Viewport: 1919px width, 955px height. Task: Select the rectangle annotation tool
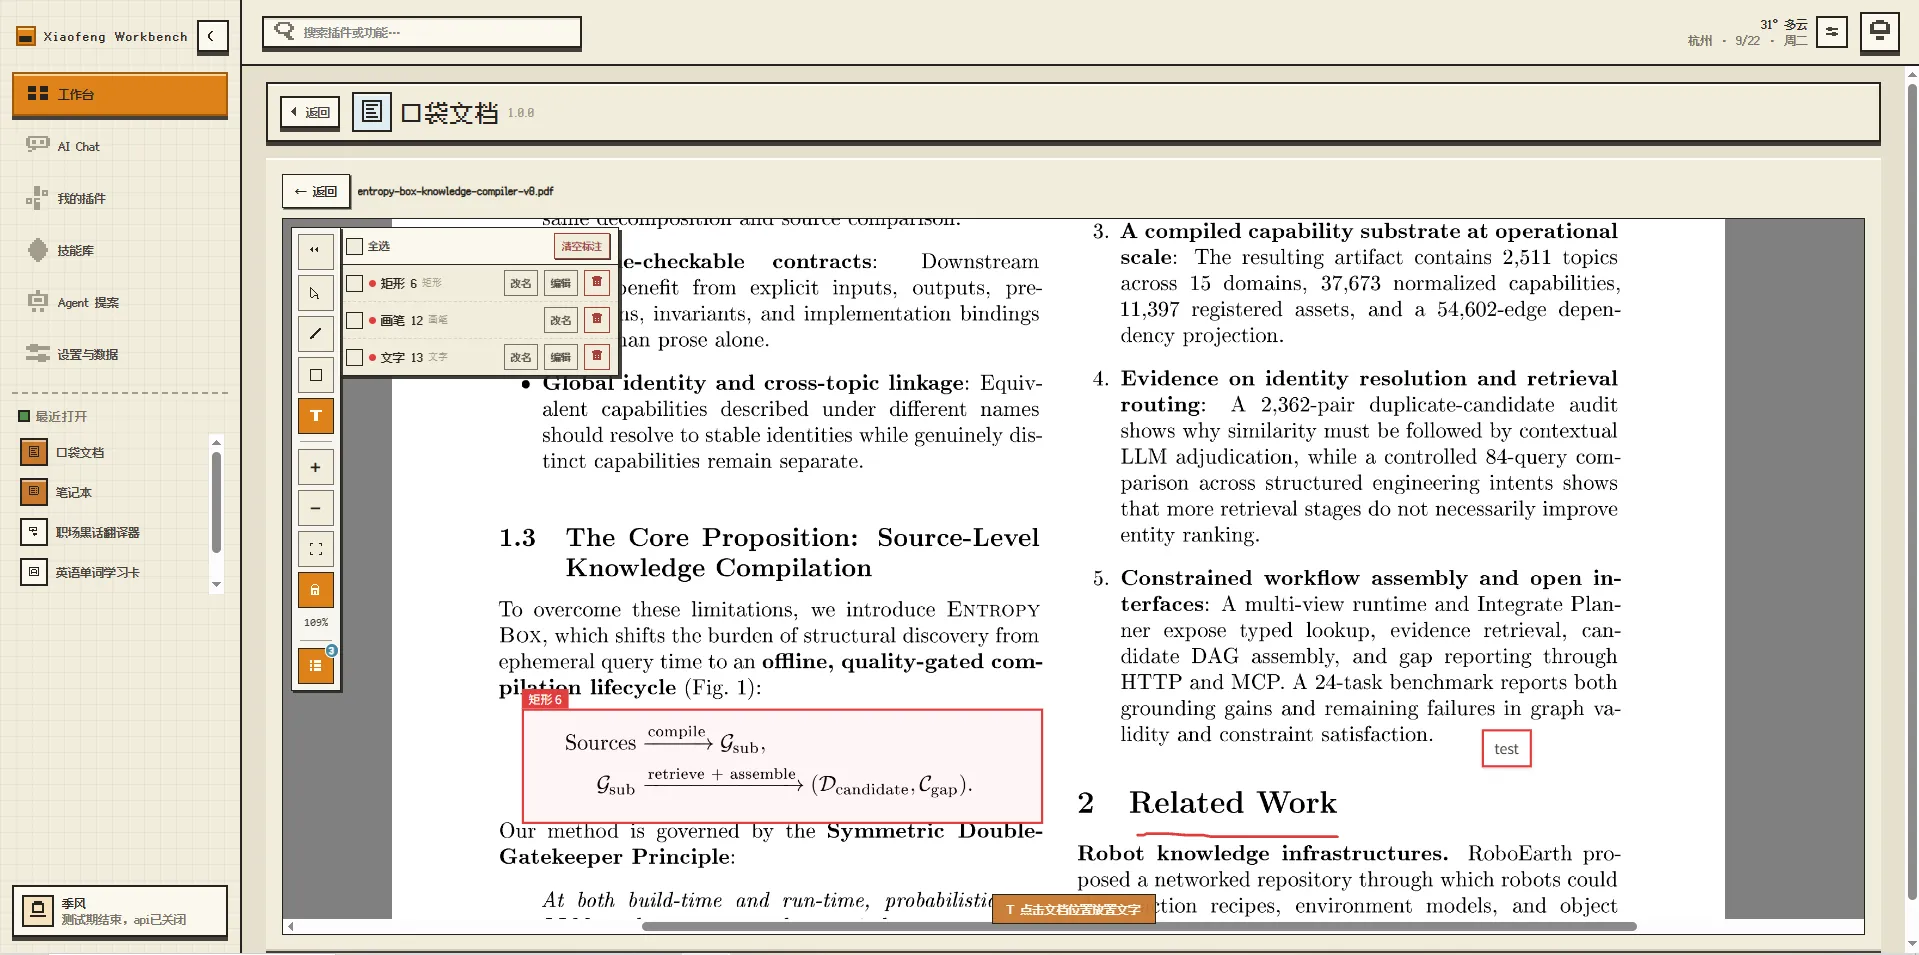click(315, 375)
